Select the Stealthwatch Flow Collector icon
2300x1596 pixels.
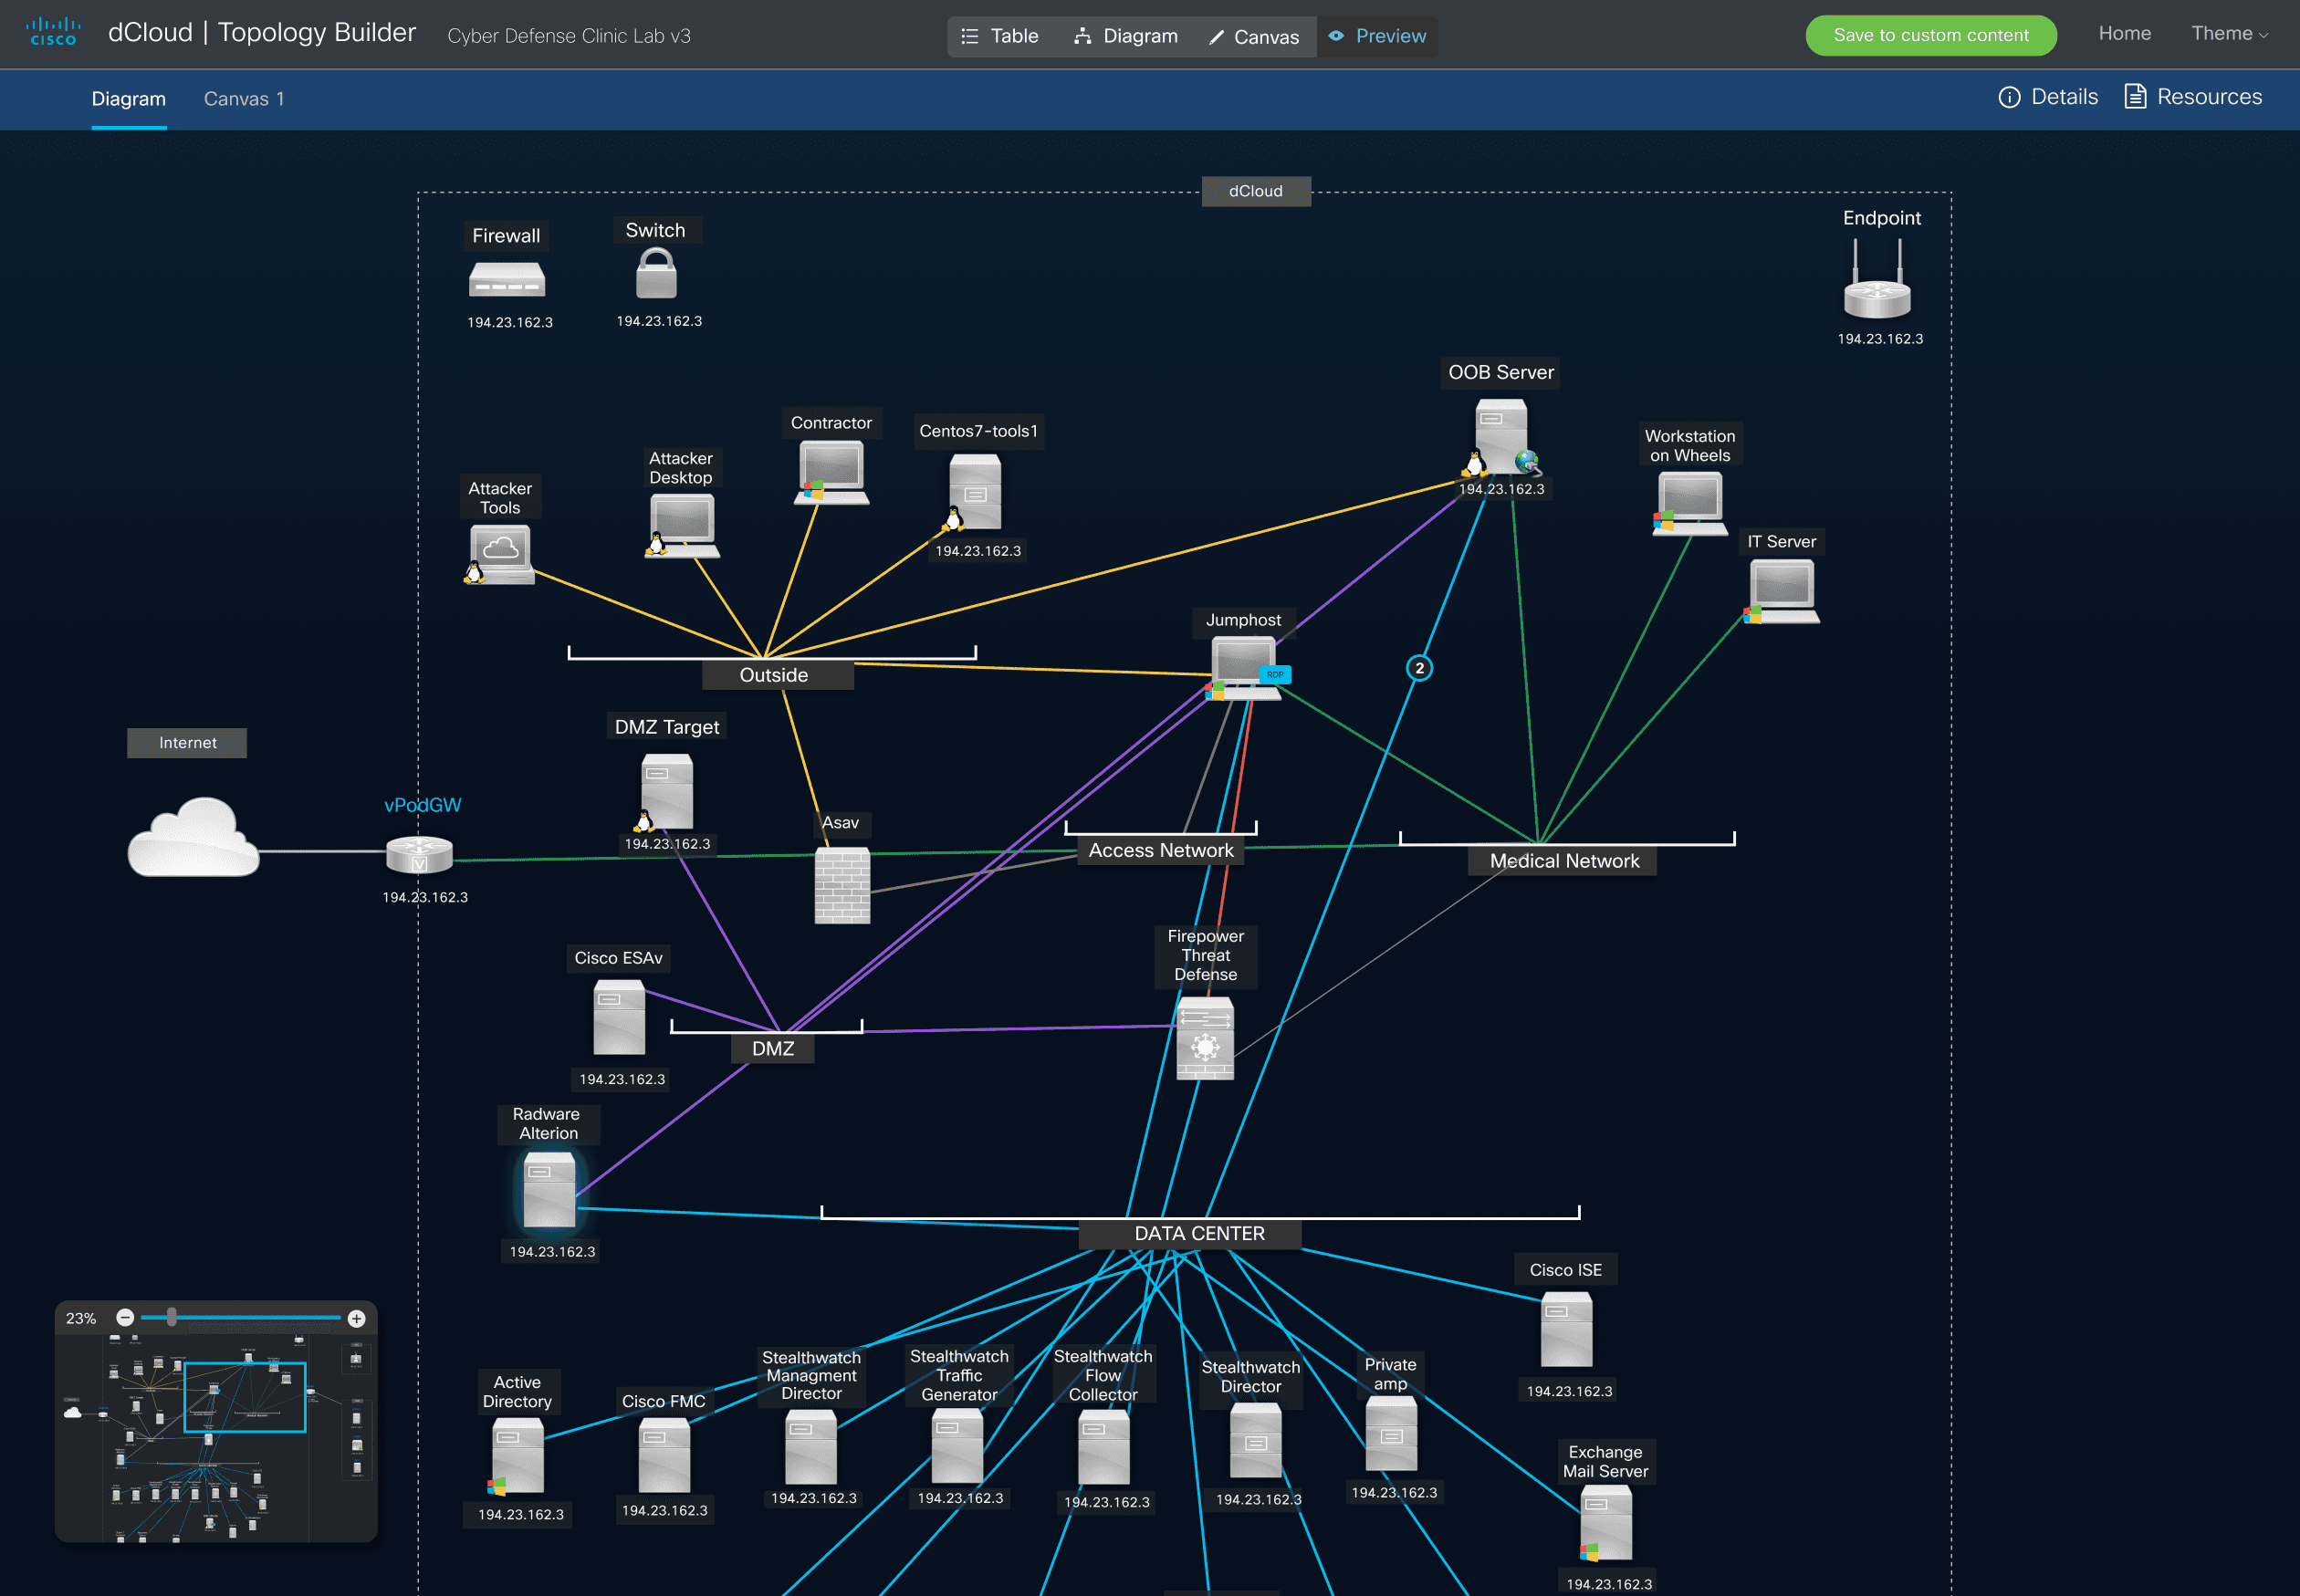(1103, 1447)
